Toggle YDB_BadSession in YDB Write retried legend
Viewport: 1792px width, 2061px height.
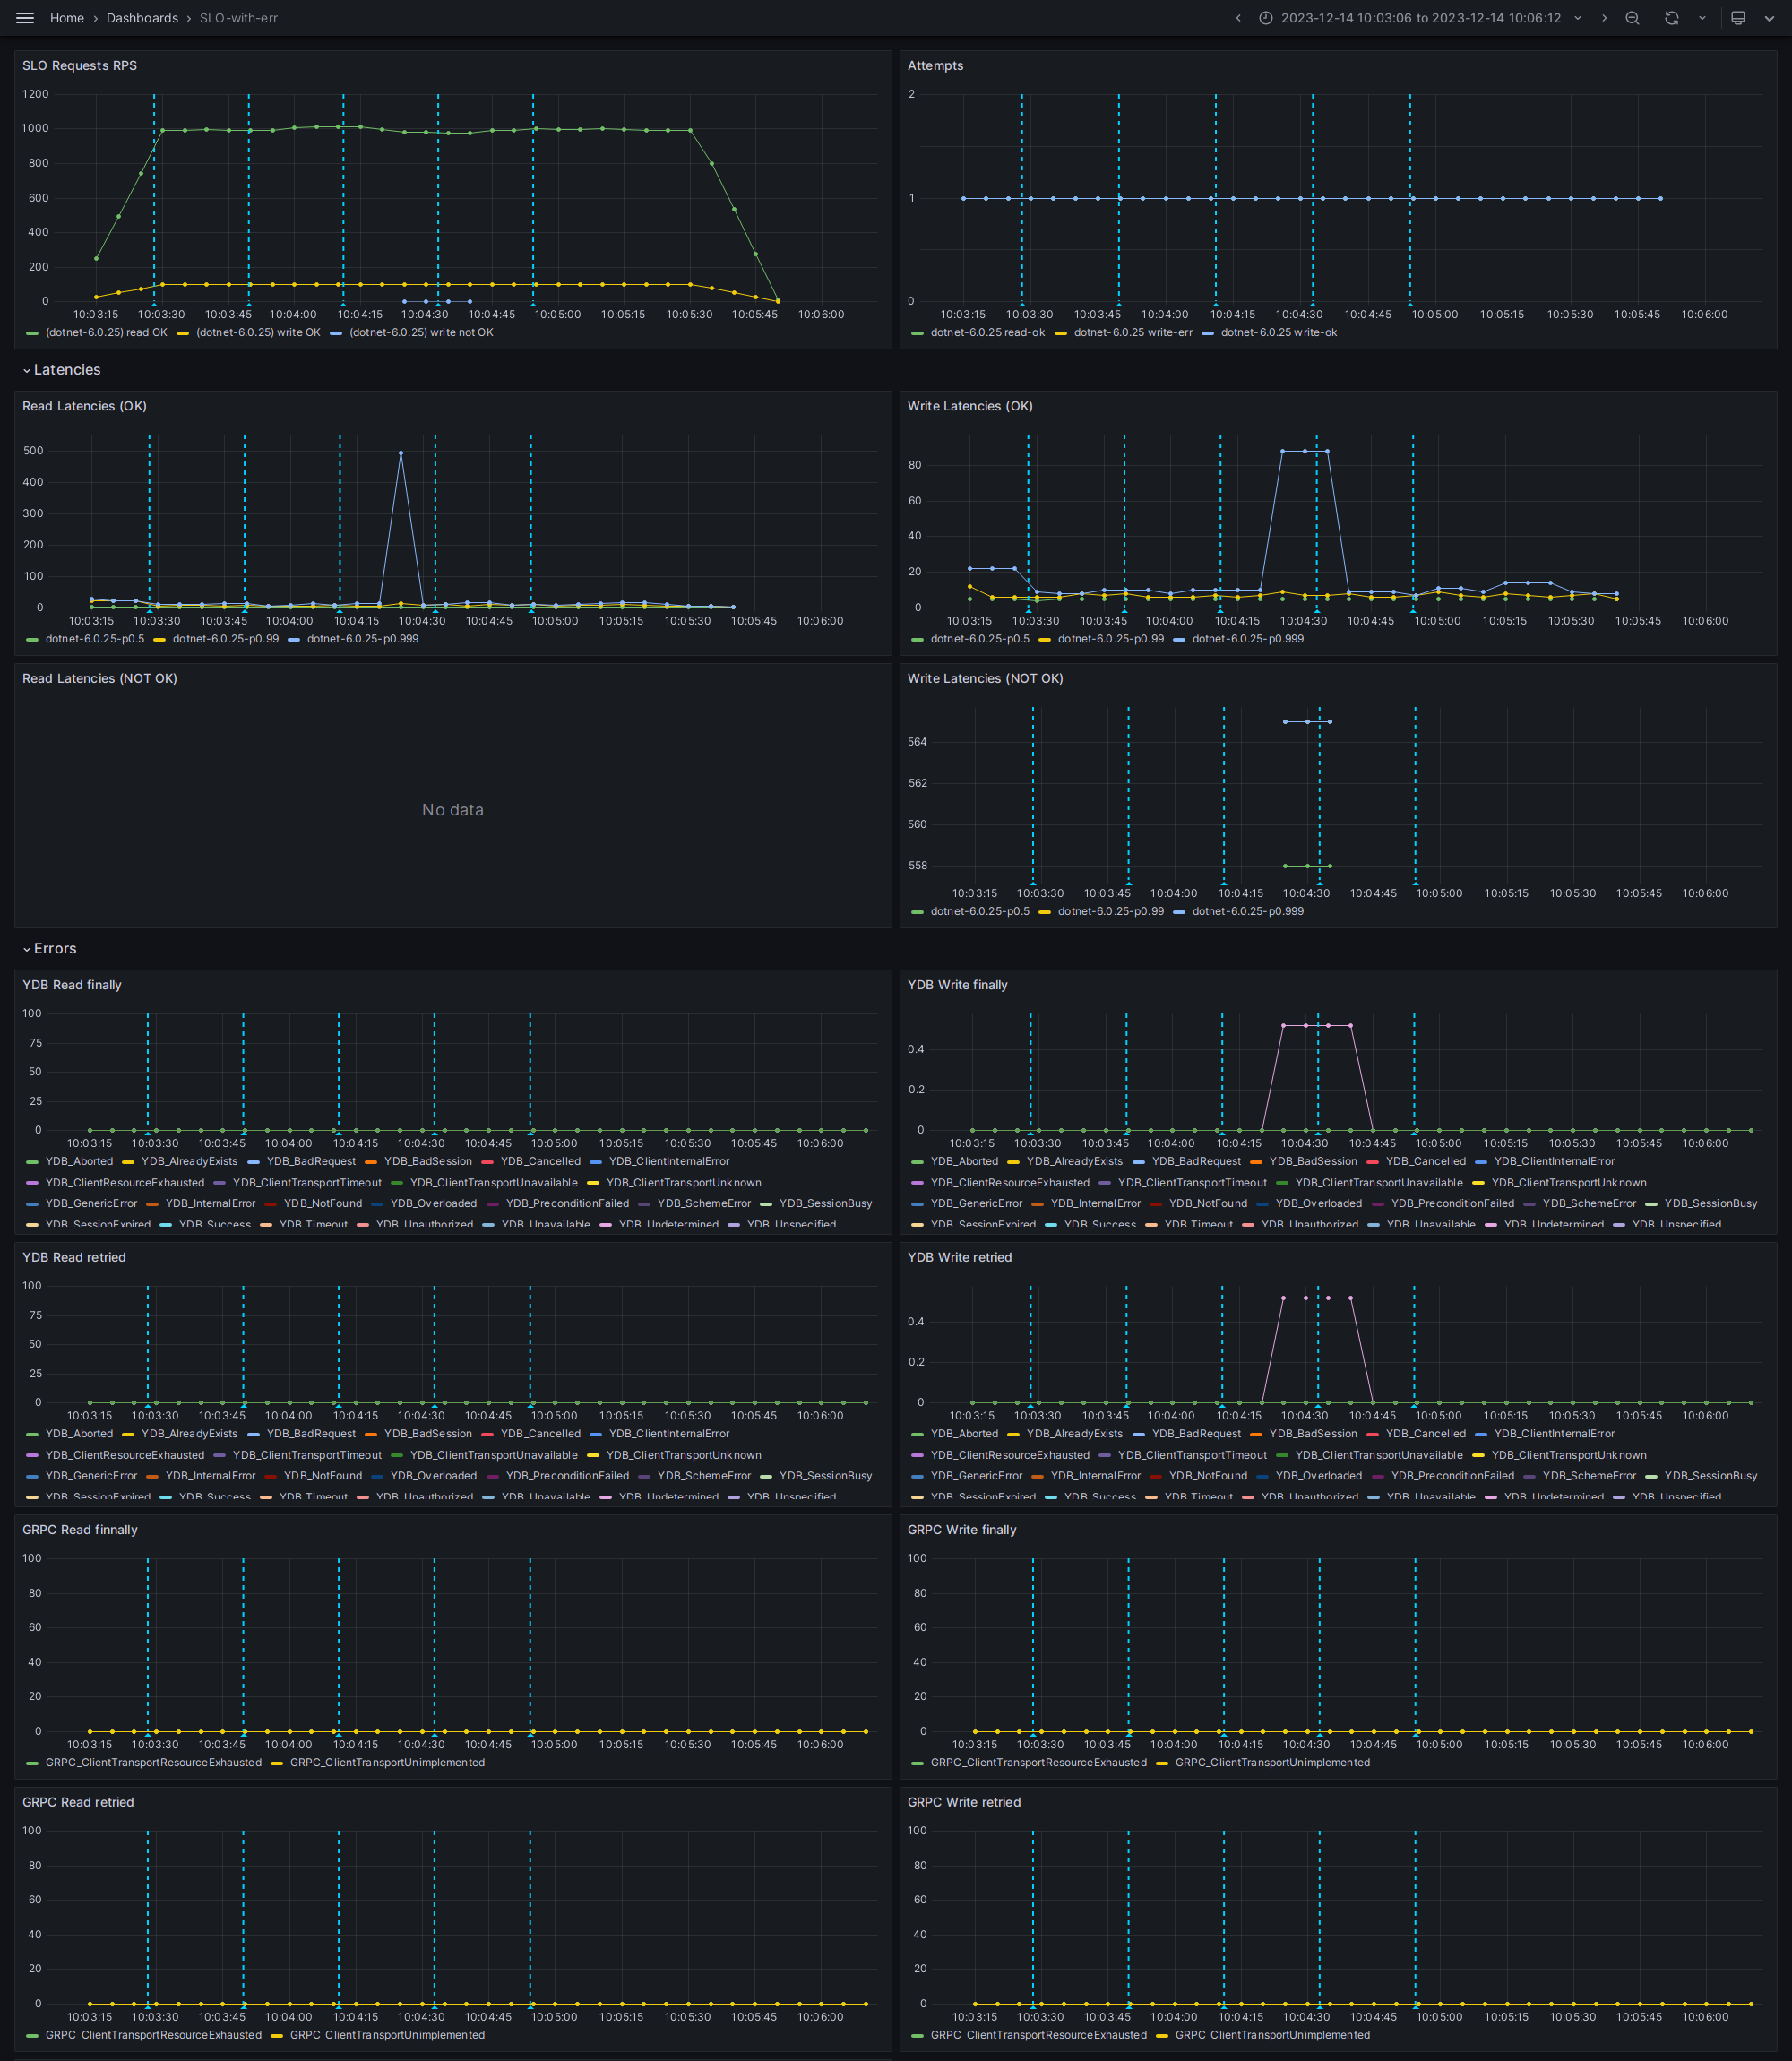[1313, 1434]
